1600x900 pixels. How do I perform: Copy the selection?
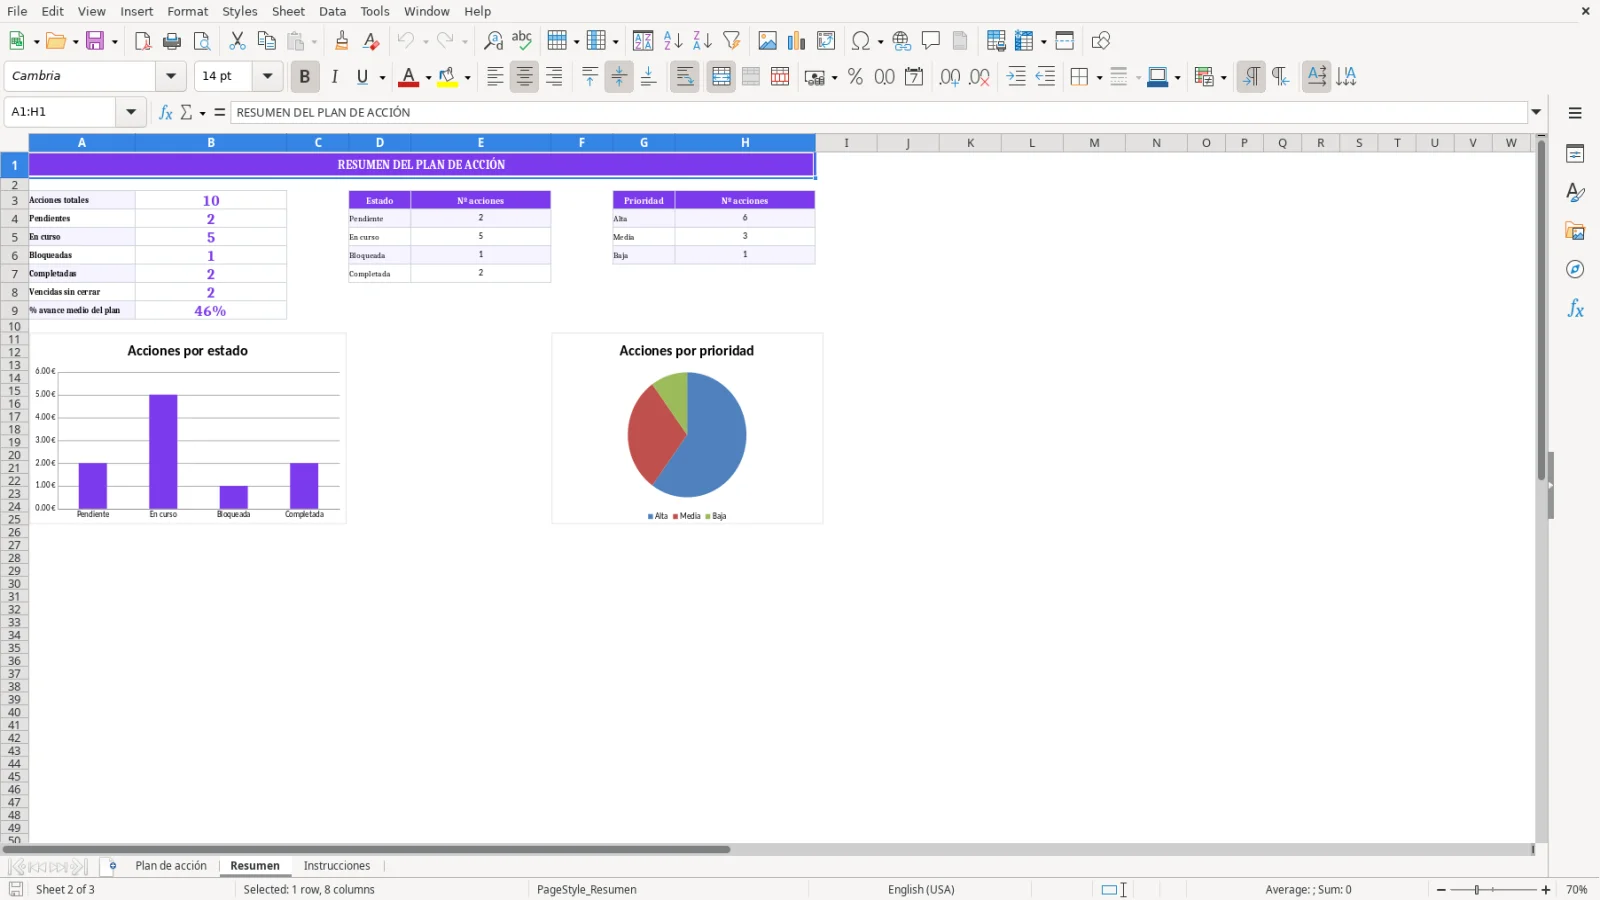coord(266,41)
